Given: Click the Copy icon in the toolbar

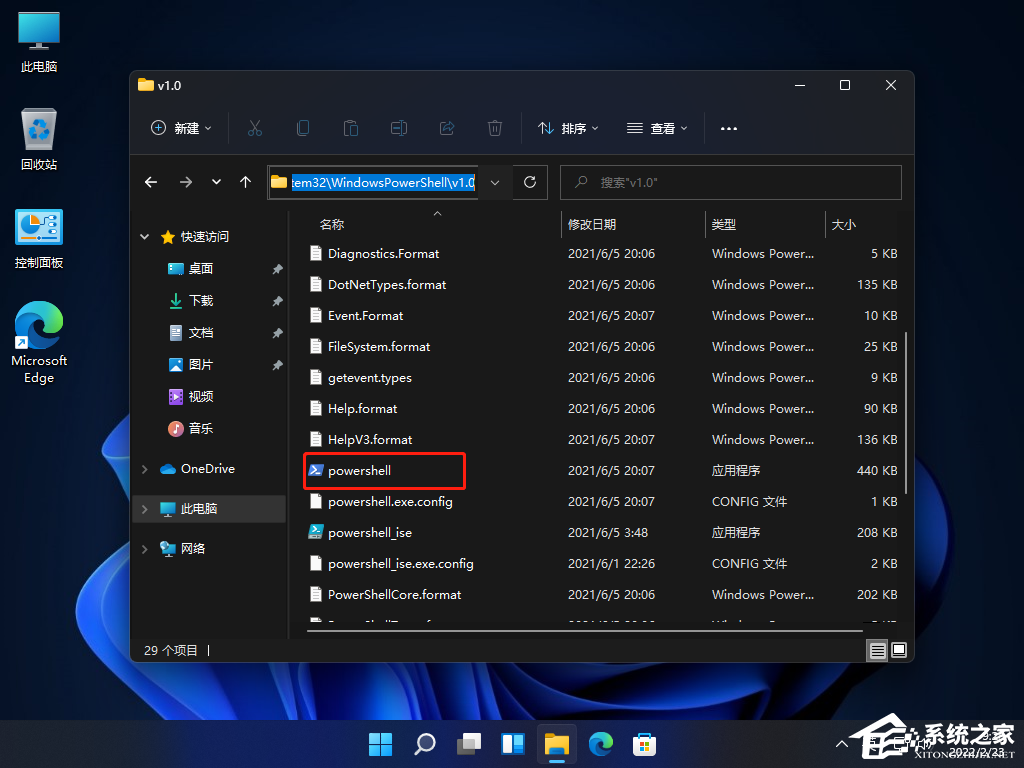Looking at the screenshot, I should coord(303,128).
